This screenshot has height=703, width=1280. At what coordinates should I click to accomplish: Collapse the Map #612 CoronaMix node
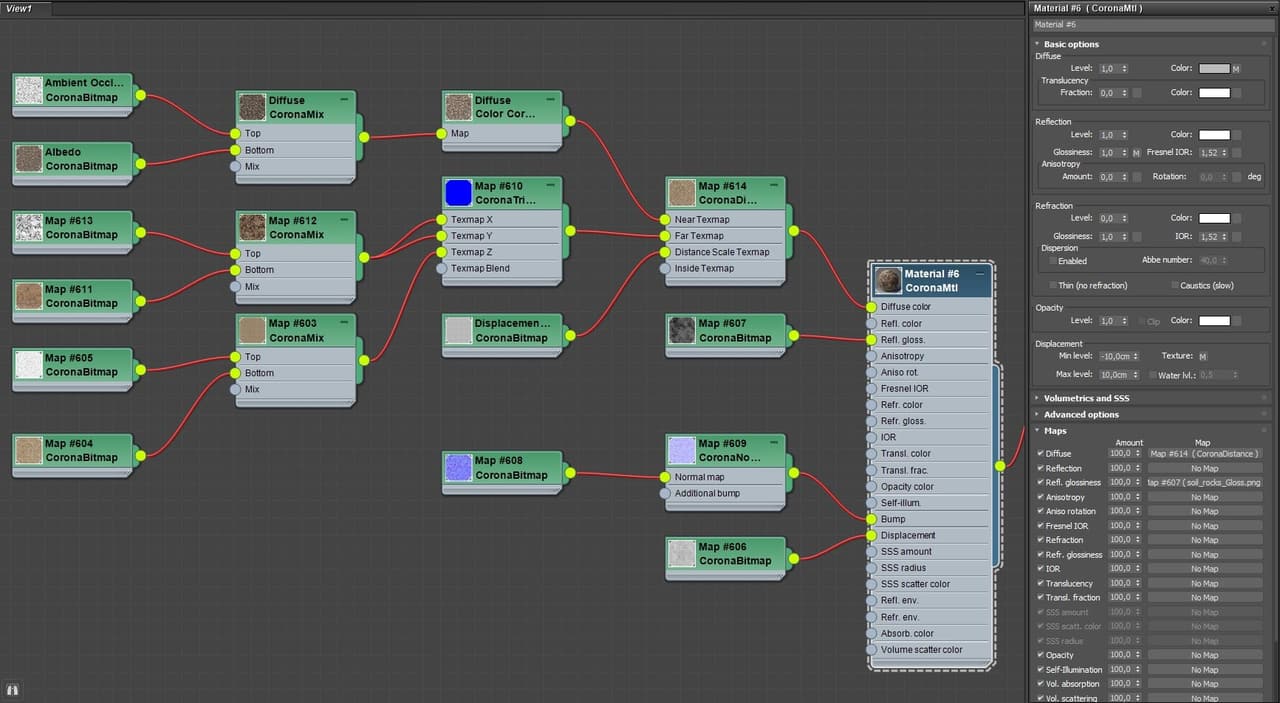(x=344, y=220)
